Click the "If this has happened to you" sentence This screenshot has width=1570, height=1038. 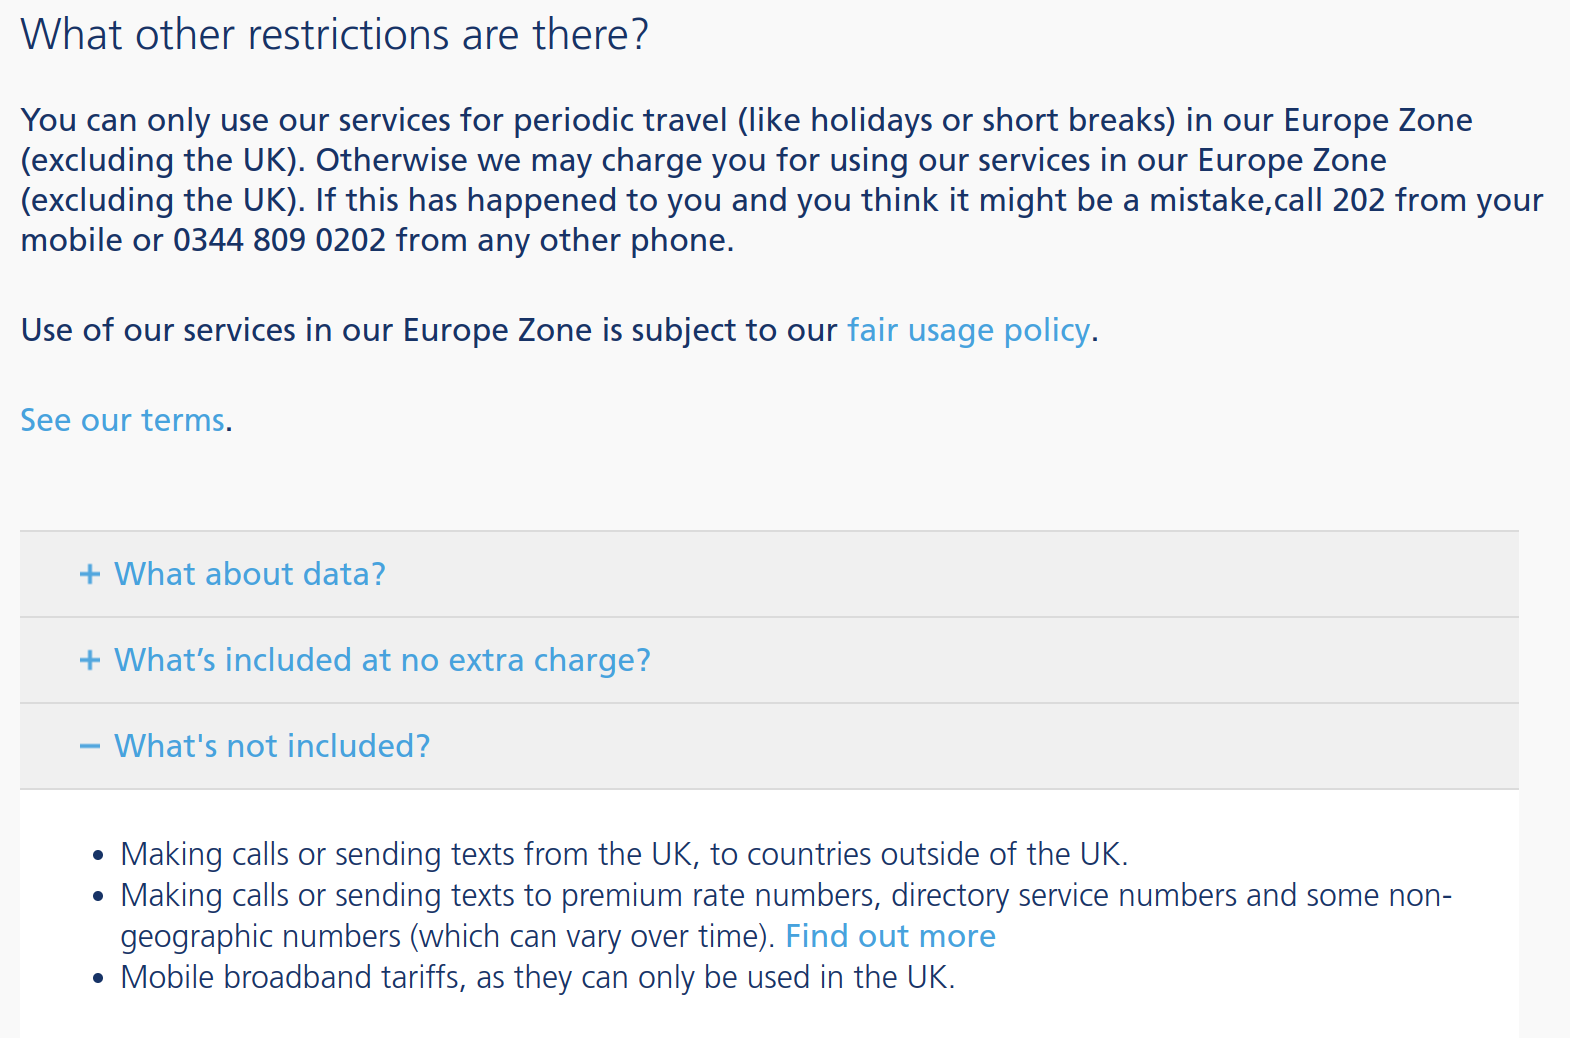[782, 220]
